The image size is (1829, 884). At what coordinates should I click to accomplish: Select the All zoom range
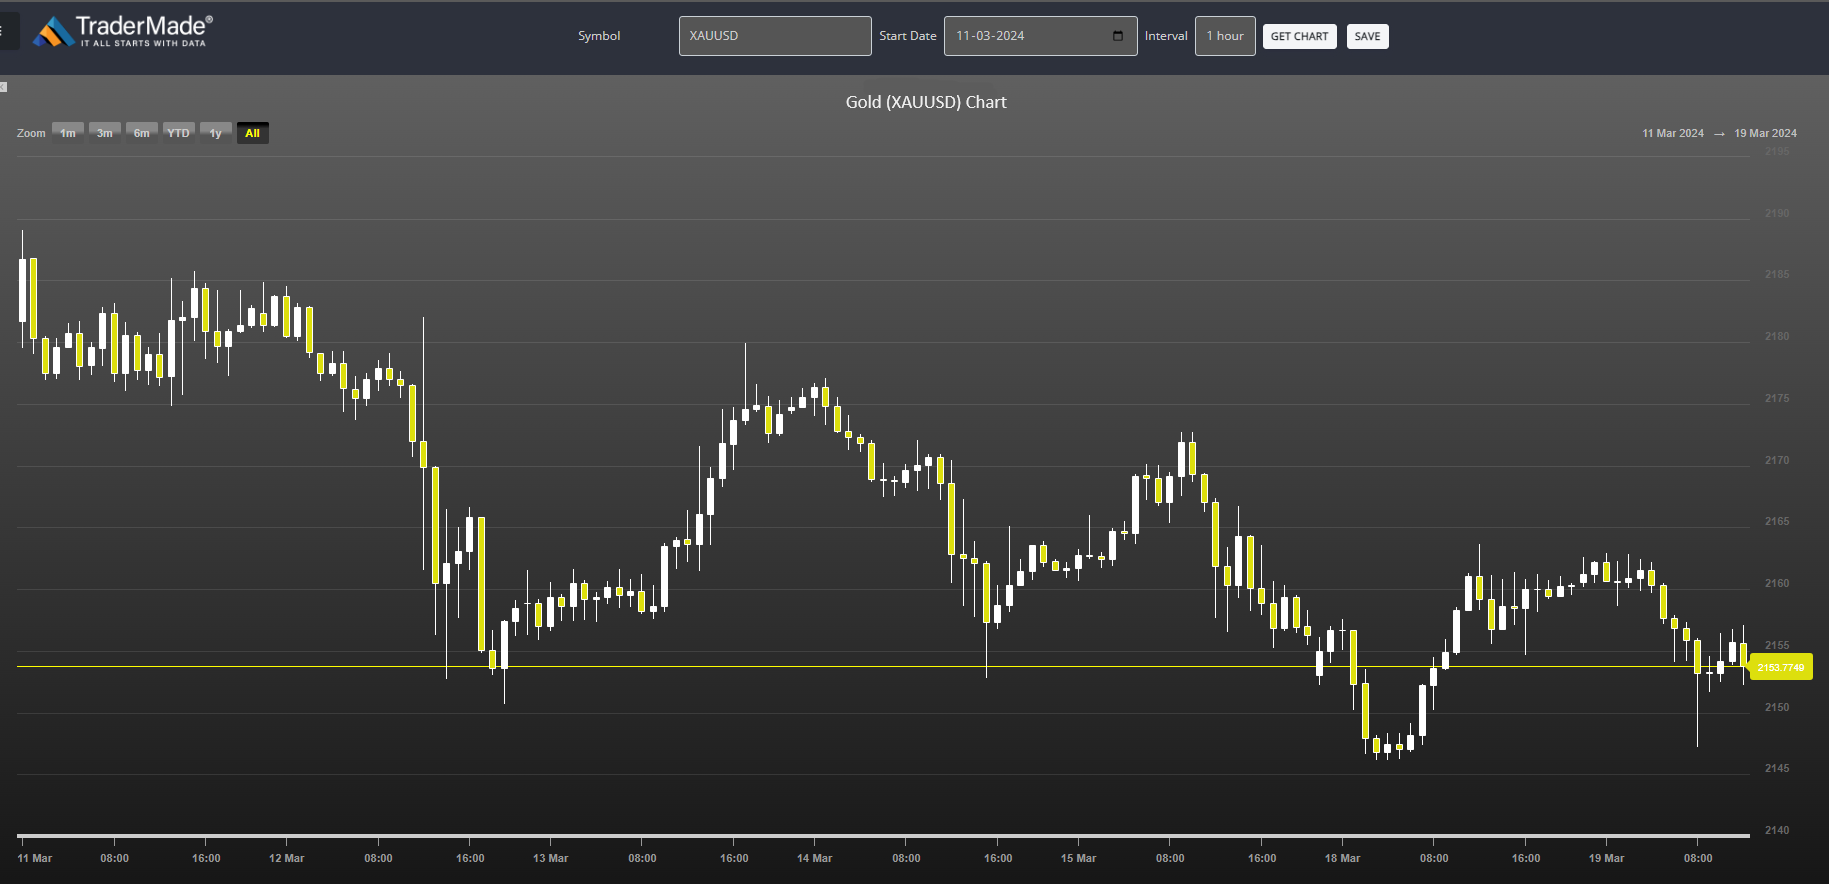tap(253, 133)
